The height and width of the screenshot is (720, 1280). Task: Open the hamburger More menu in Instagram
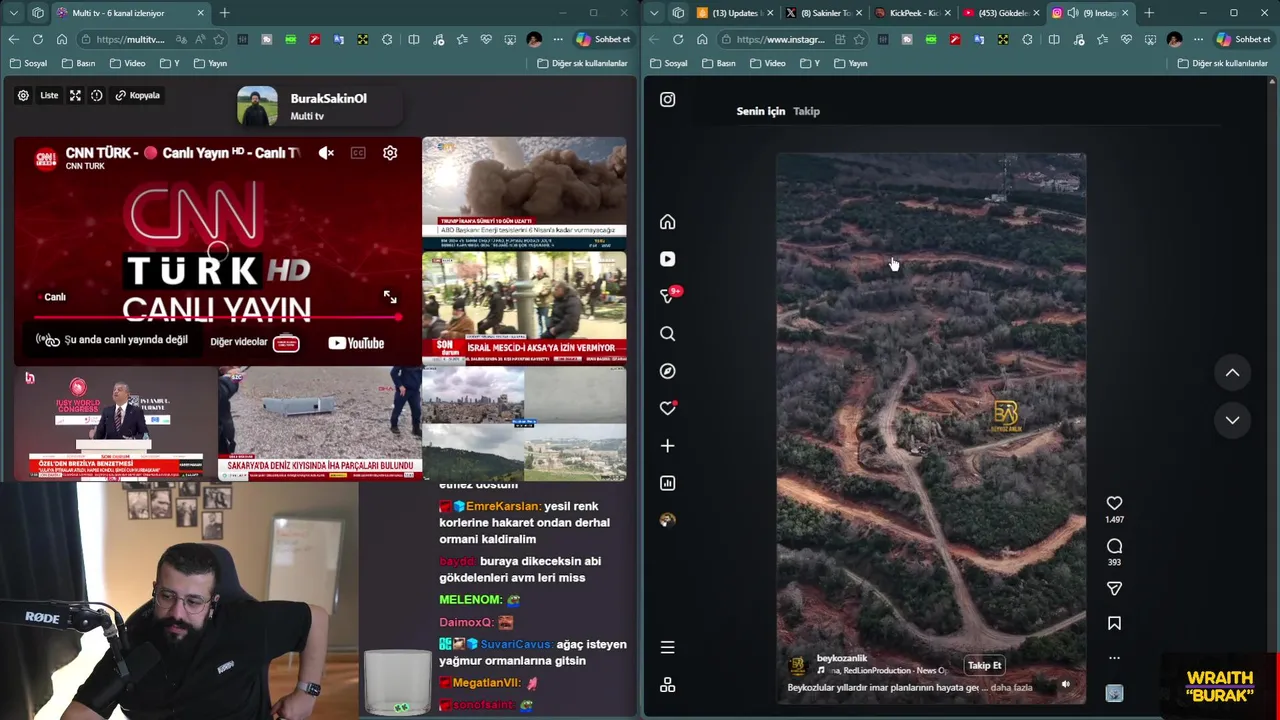click(667, 647)
